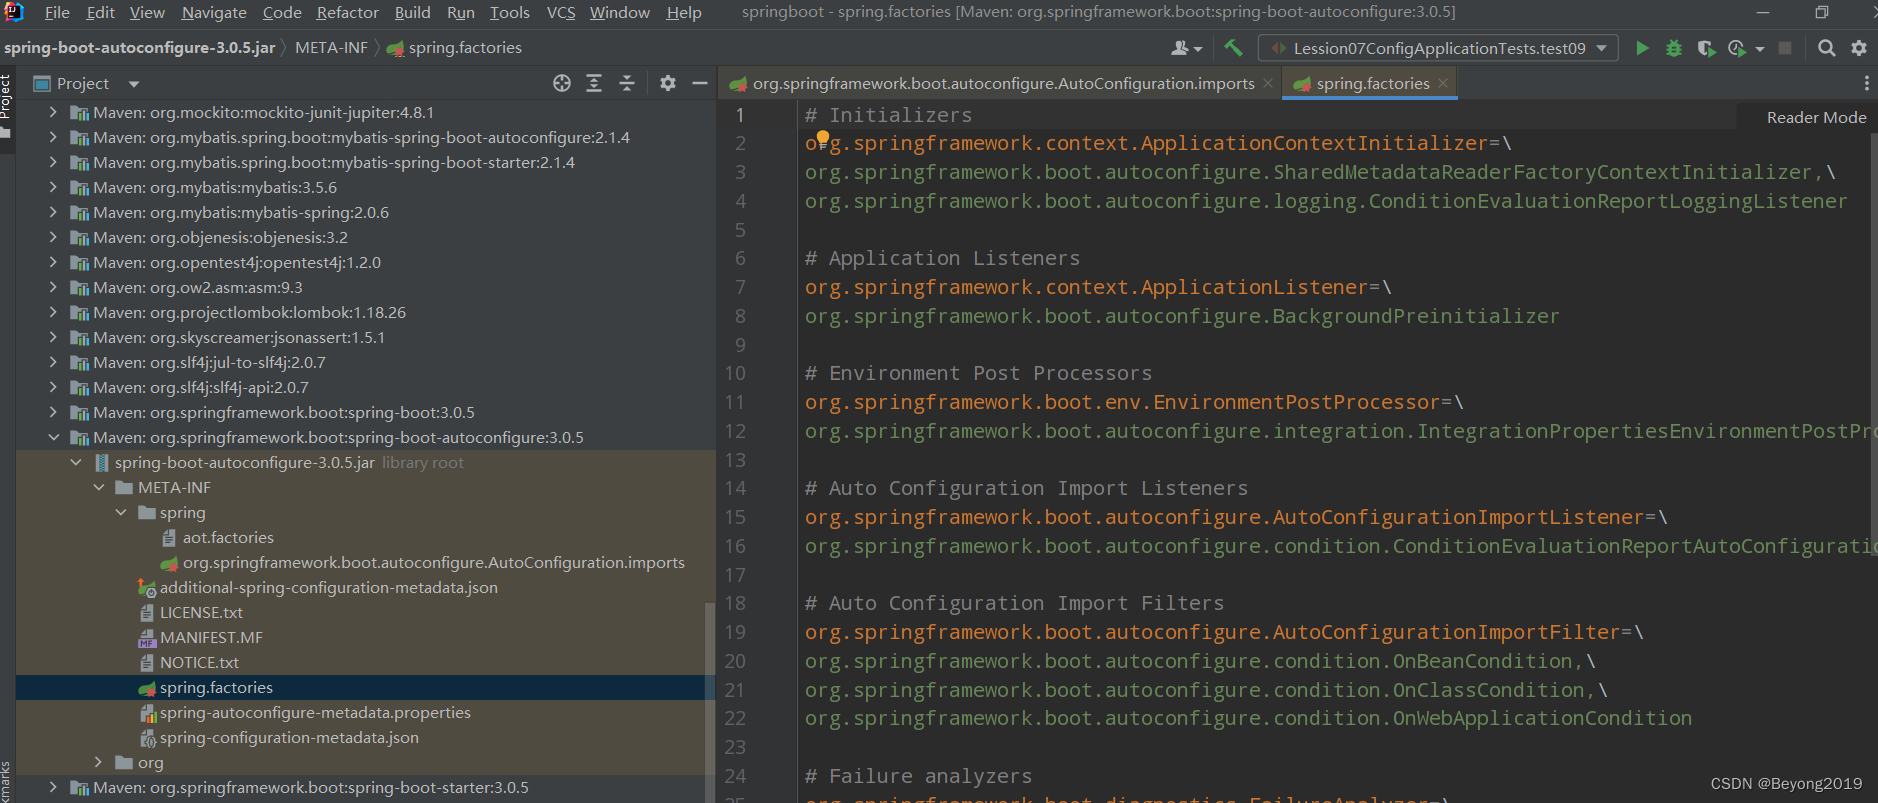This screenshot has width=1878, height=803.
Task: Hide the Project tool window
Action: pos(700,83)
